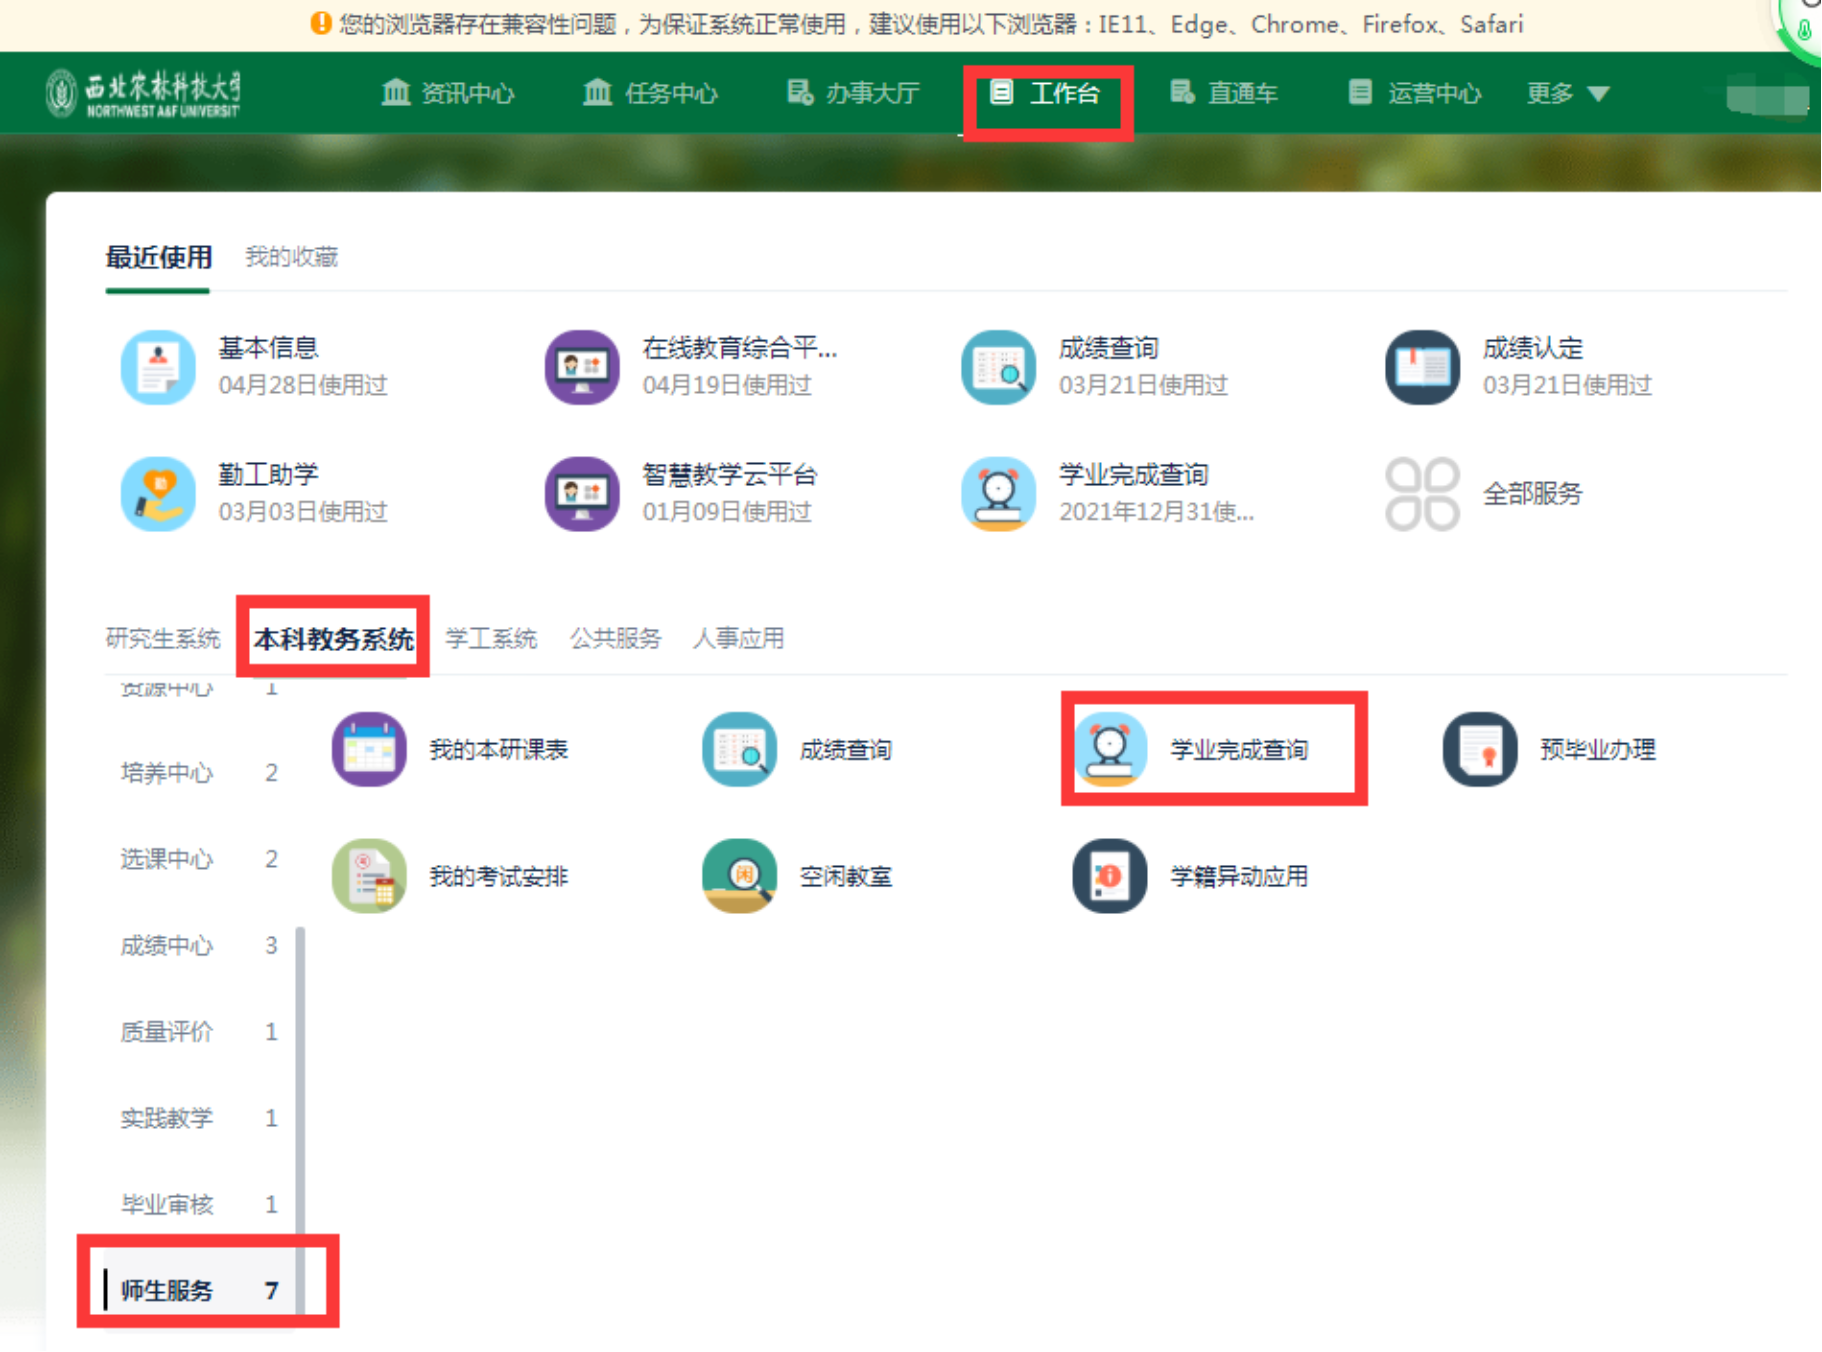The width and height of the screenshot is (1822, 1352).
Task: Open 预毕业办理 certificate icon
Action: click(1480, 750)
